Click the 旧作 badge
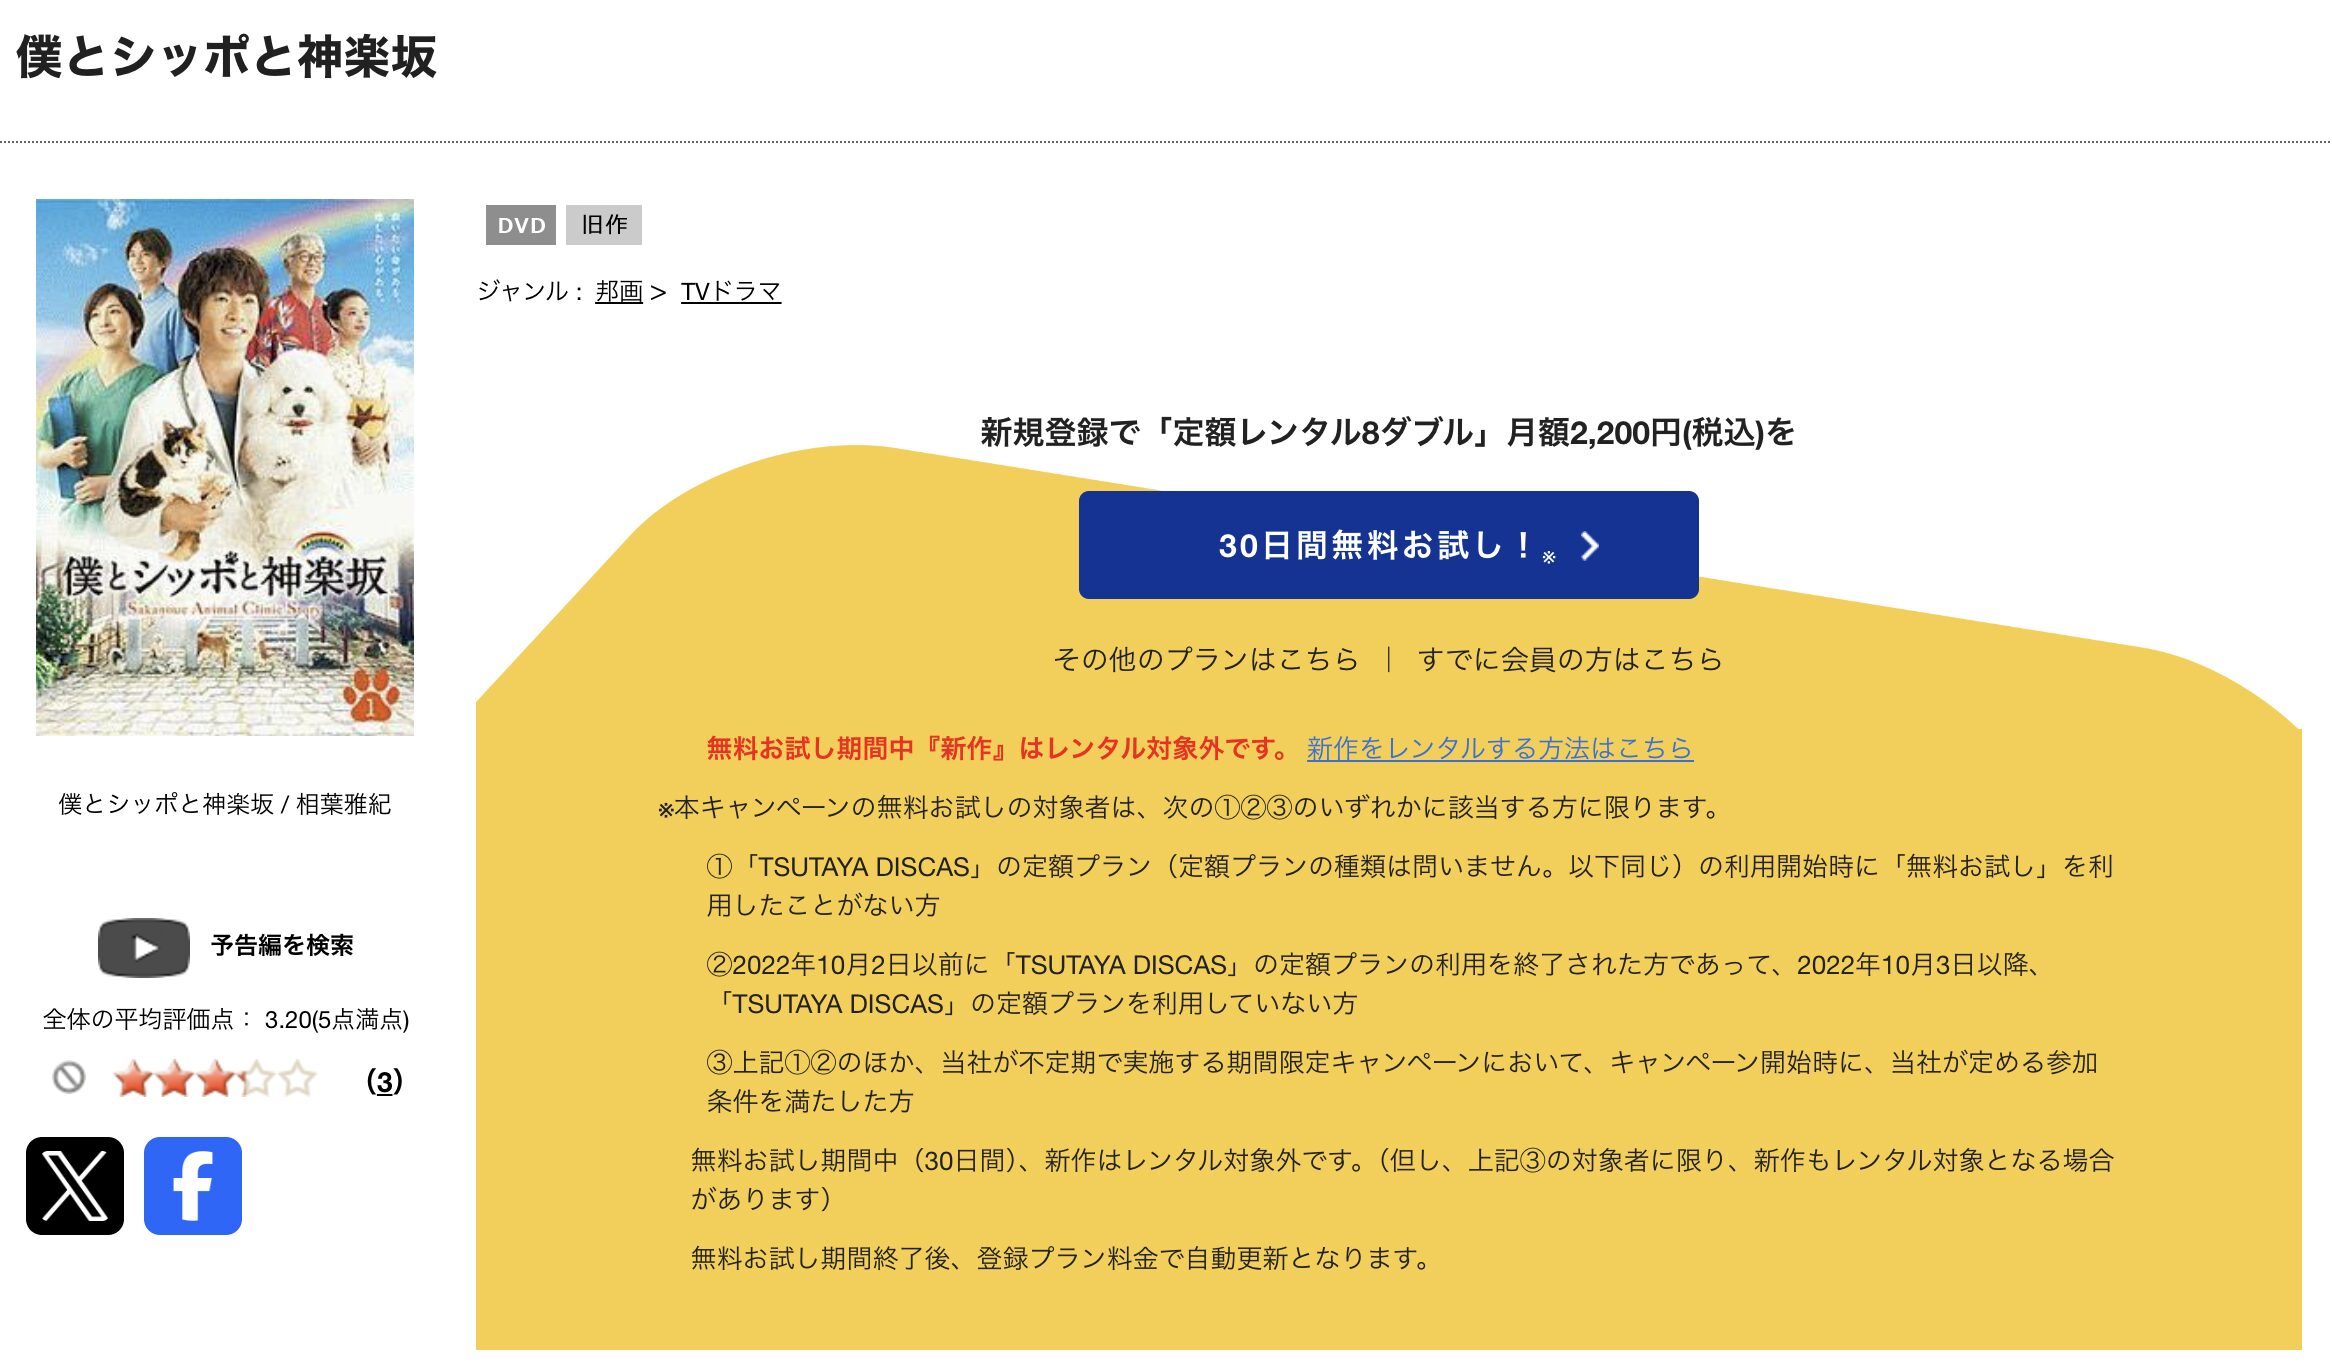This screenshot has width=2332, height=1366. [604, 225]
